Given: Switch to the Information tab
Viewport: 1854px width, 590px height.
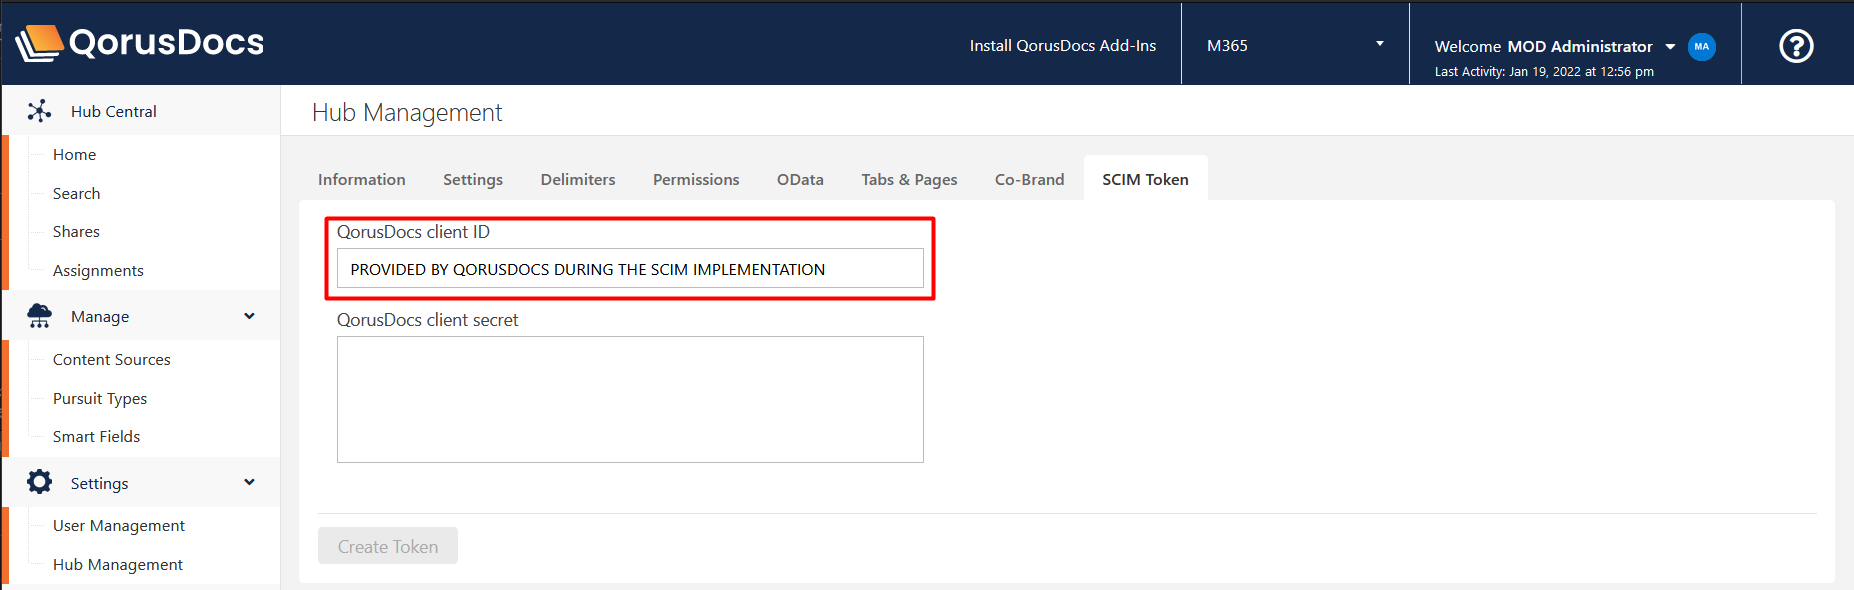Looking at the screenshot, I should pos(362,179).
